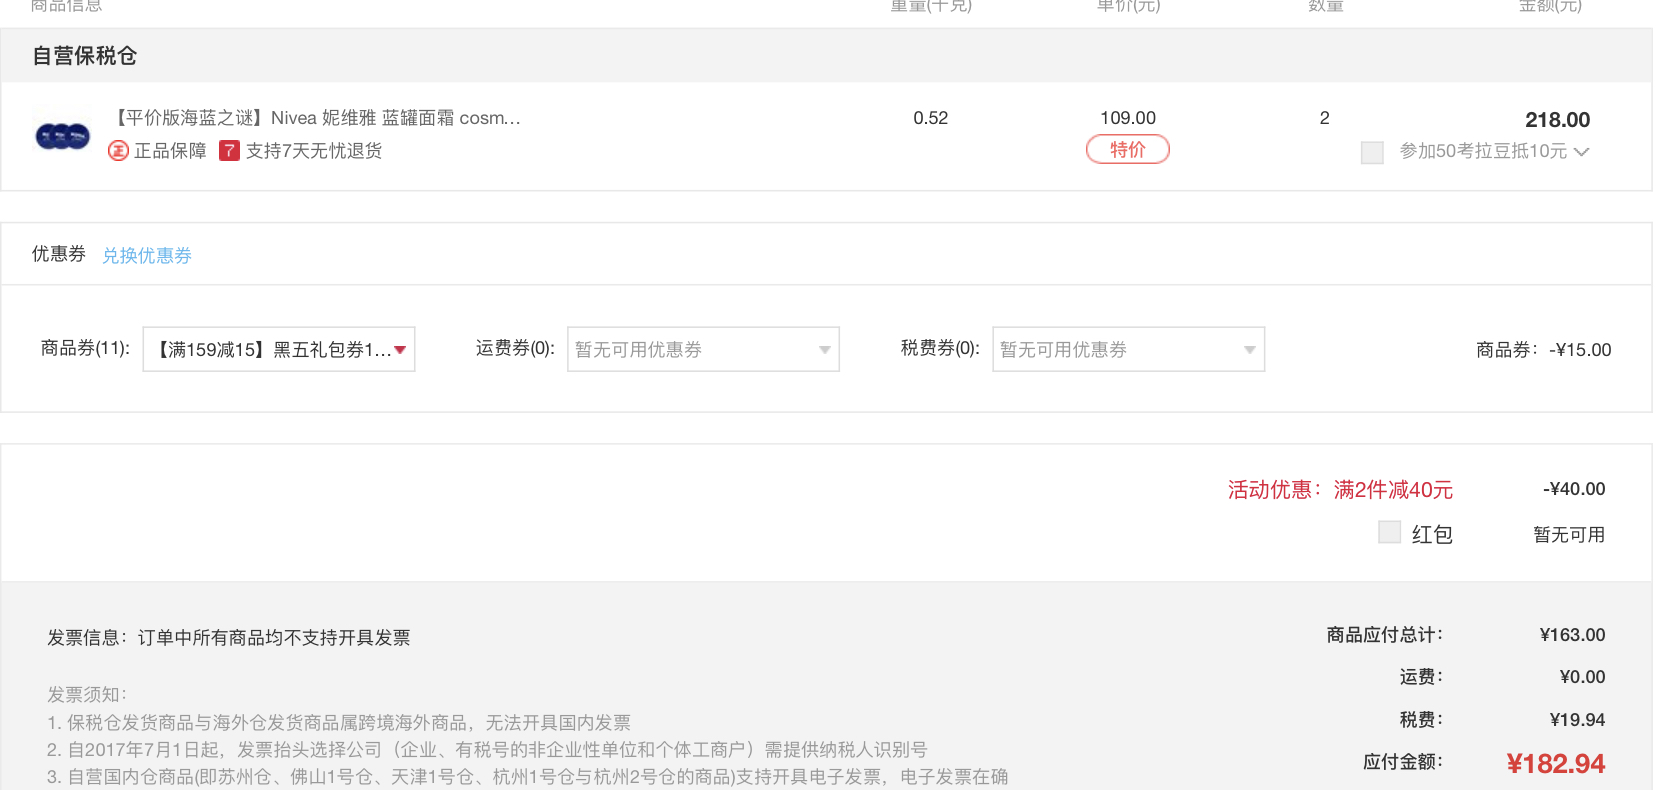Click the item total 218.00
This screenshot has height=790, width=1668.
pos(1557,120)
